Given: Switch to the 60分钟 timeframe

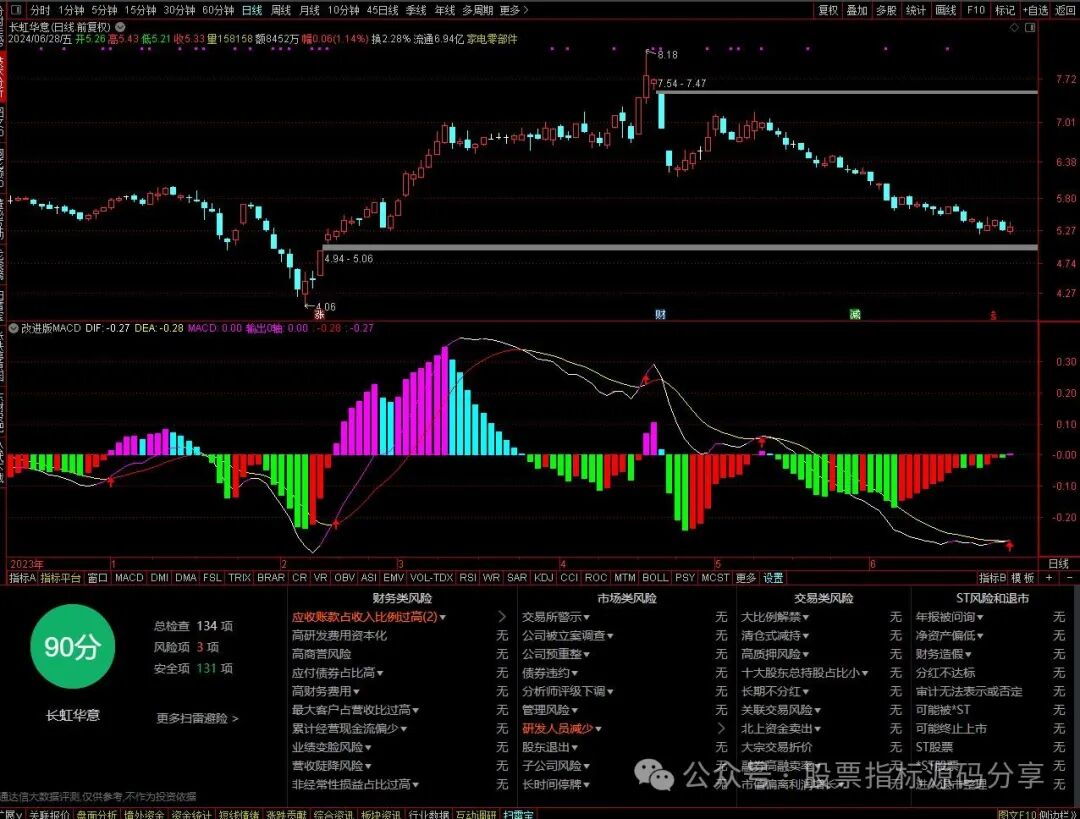Looking at the screenshot, I should [x=218, y=10].
